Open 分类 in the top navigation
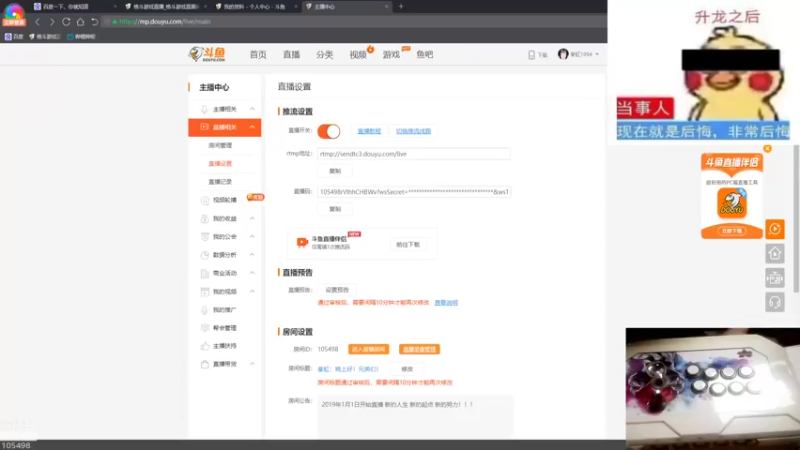This screenshot has height=450, width=800. (x=324, y=55)
